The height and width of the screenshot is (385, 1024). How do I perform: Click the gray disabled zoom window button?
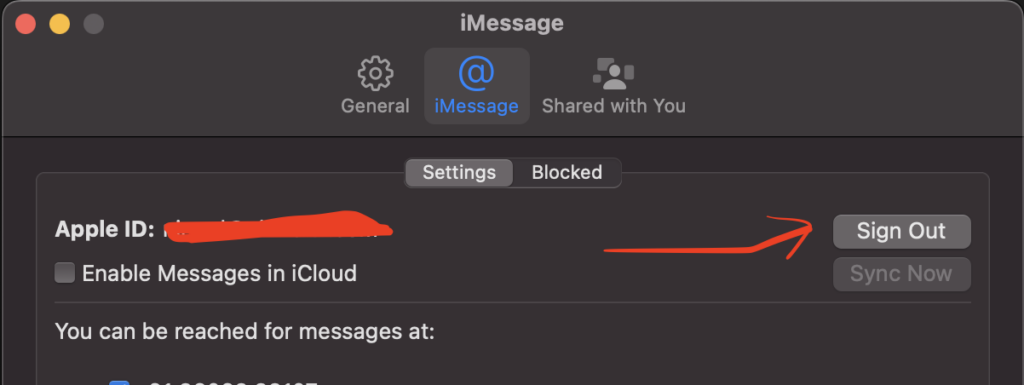click(x=93, y=25)
